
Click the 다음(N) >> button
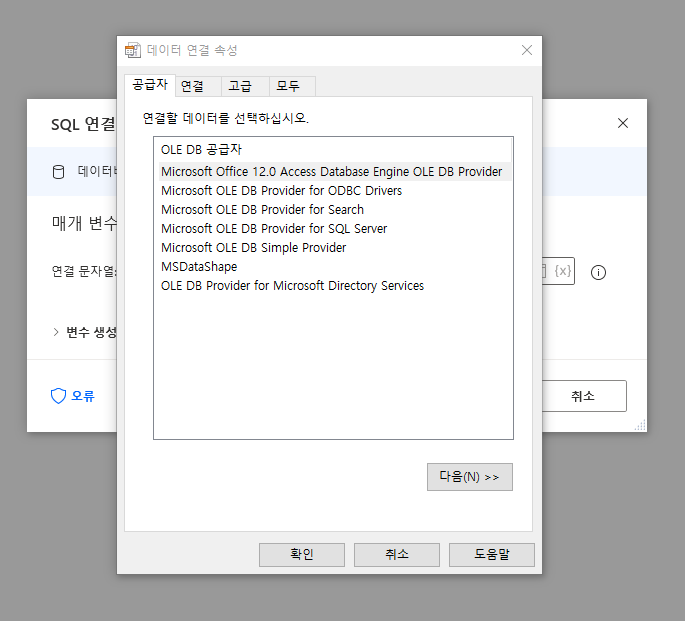pos(470,477)
